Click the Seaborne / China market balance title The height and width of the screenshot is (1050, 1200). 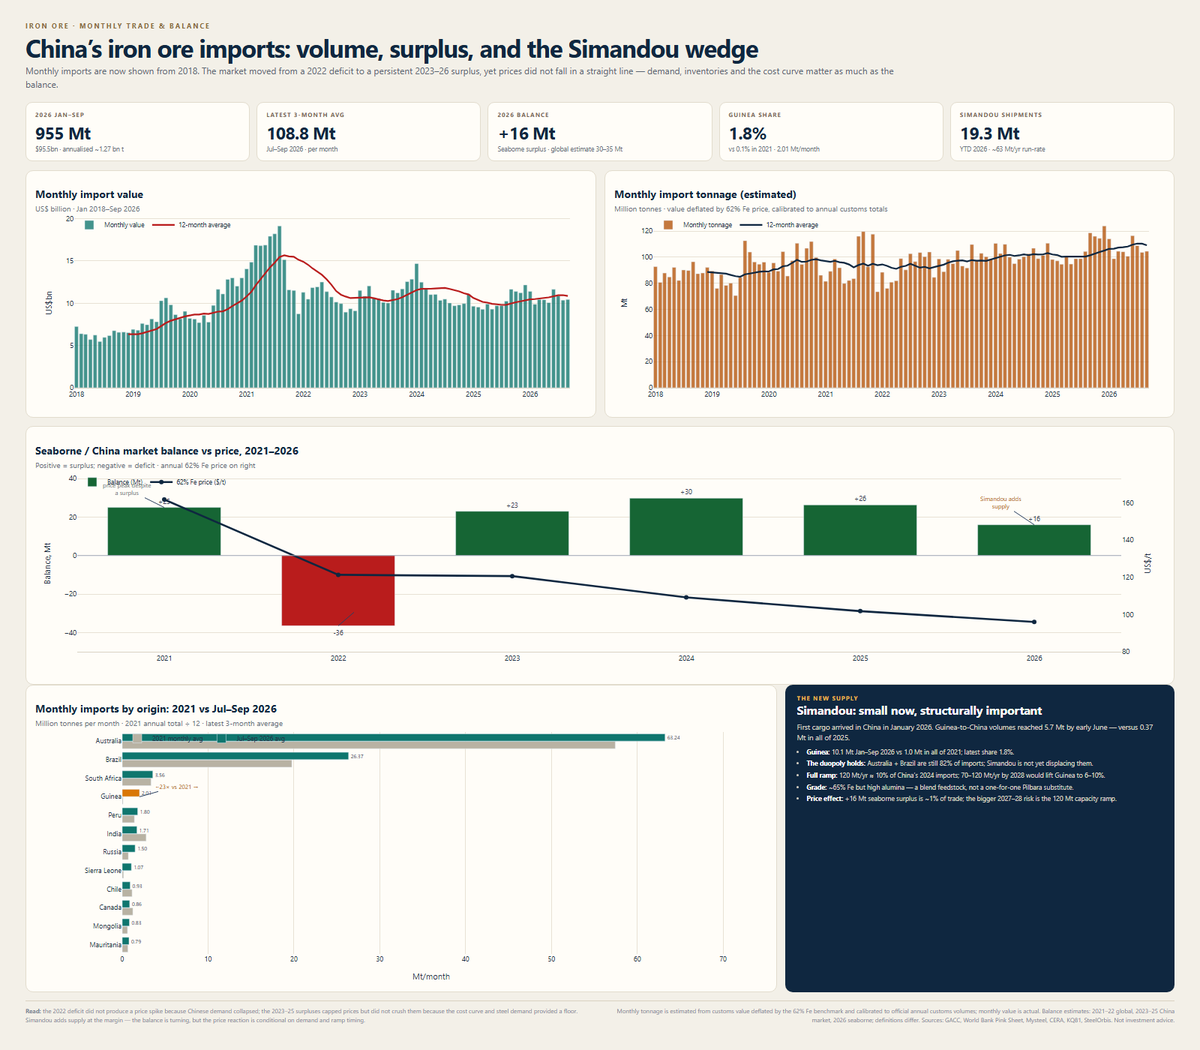[x=166, y=451]
